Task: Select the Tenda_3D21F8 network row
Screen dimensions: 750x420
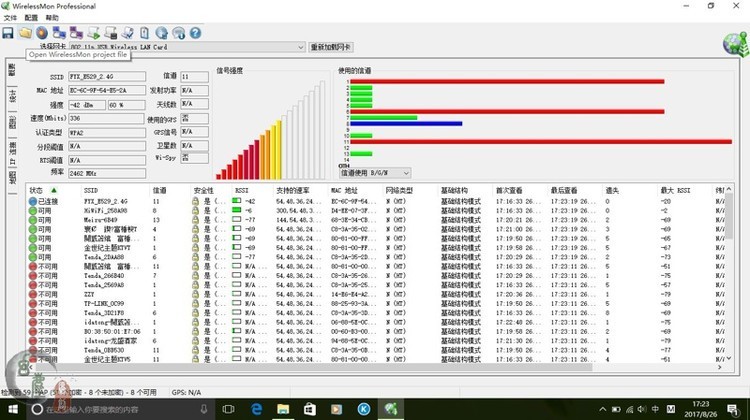Action: (x=376, y=313)
